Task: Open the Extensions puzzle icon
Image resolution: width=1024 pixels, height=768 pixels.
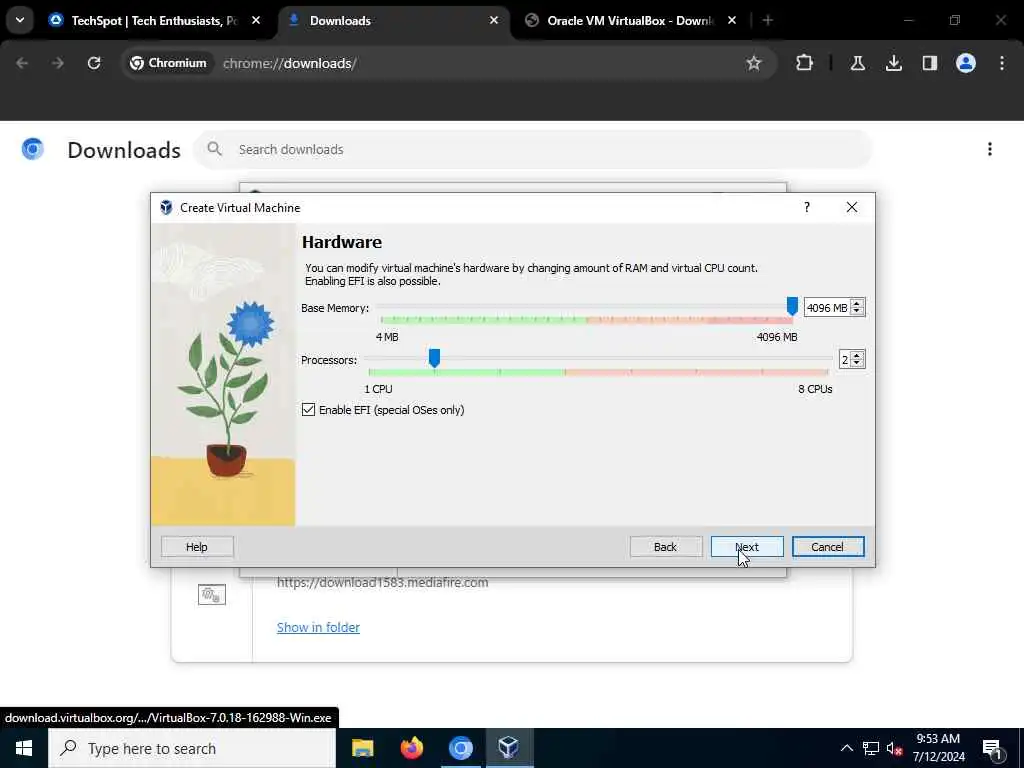Action: point(805,63)
